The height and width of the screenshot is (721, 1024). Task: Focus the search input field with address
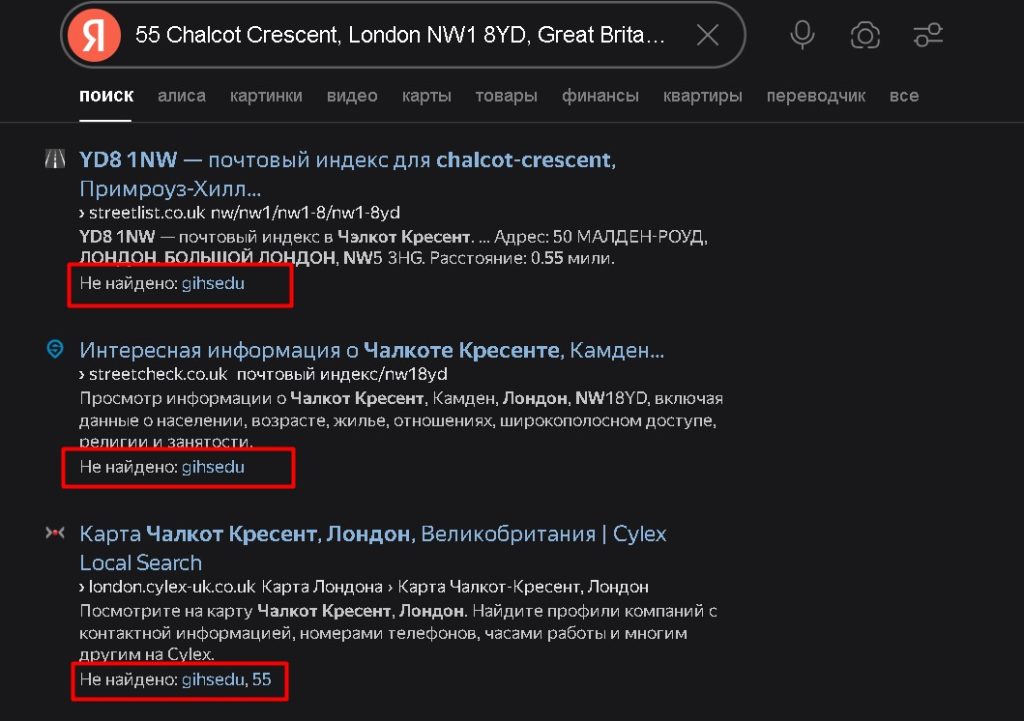[x=400, y=37]
